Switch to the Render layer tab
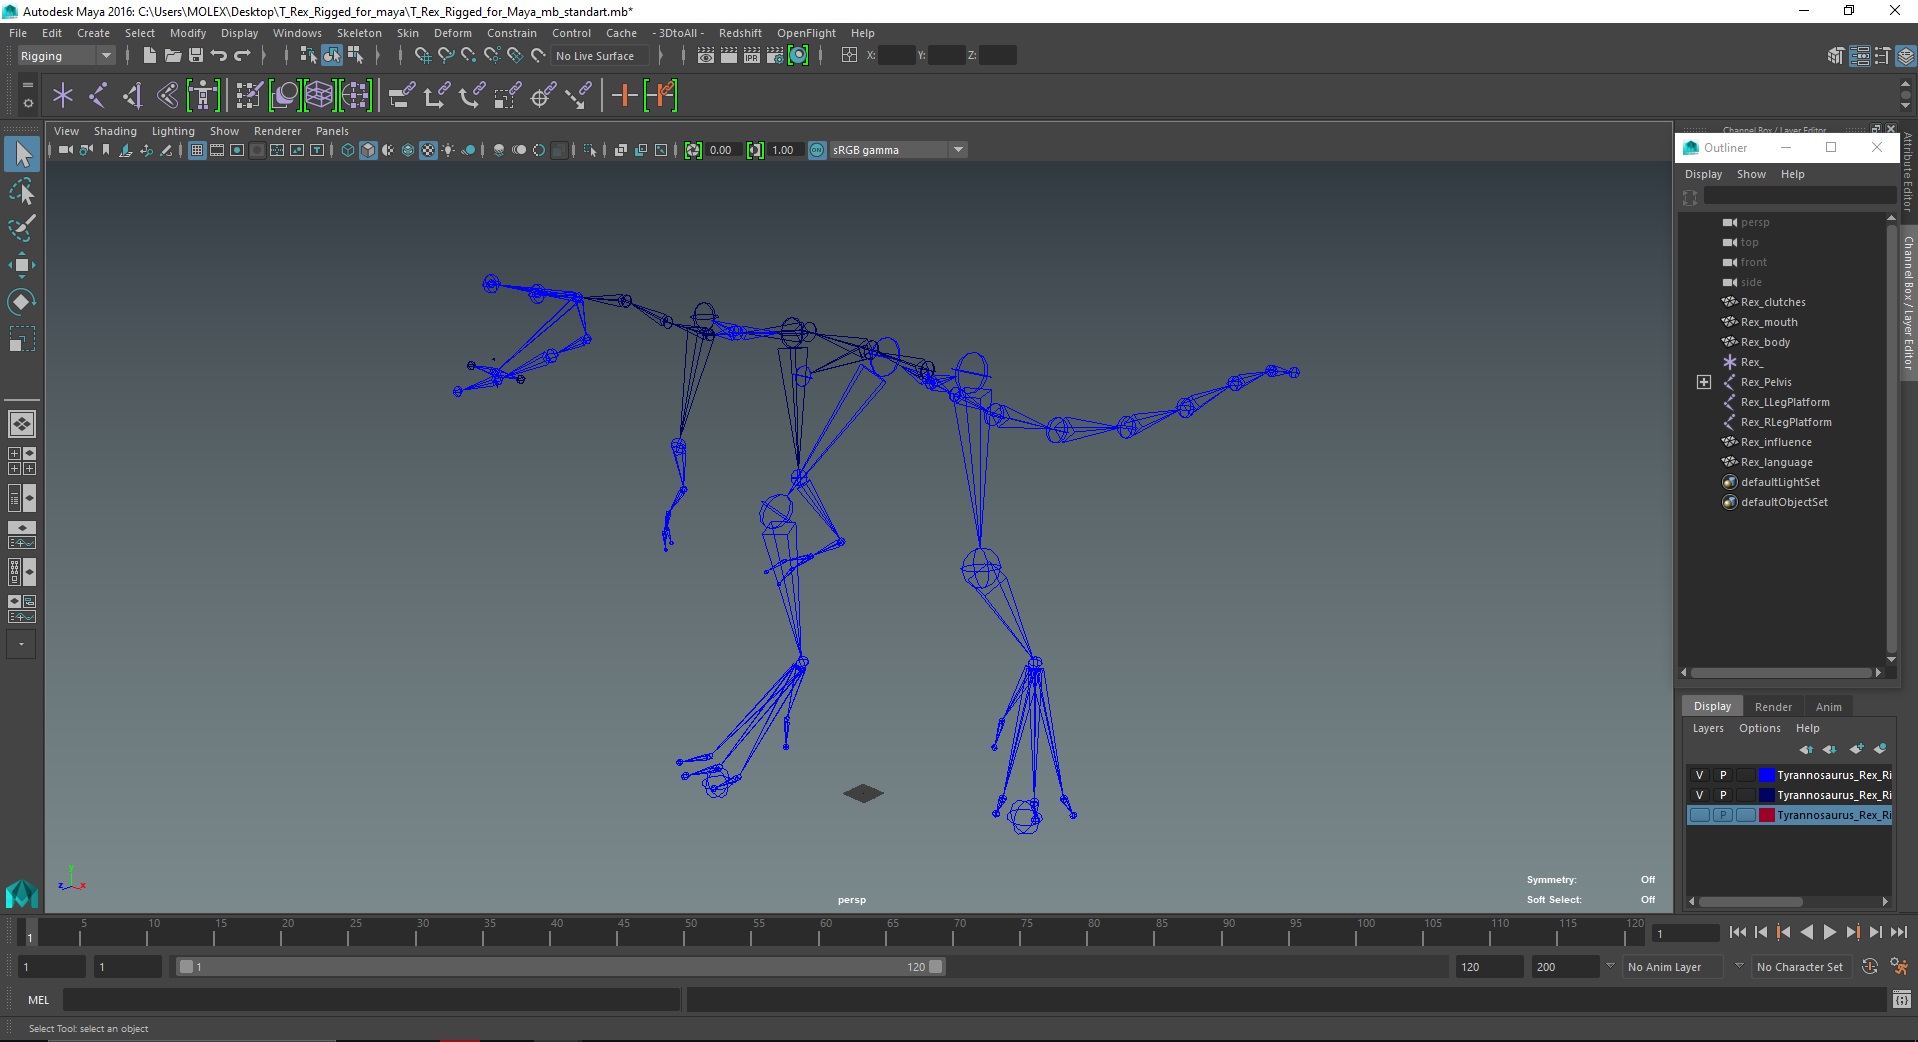Image resolution: width=1918 pixels, height=1042 pixels. [1773, 707]
